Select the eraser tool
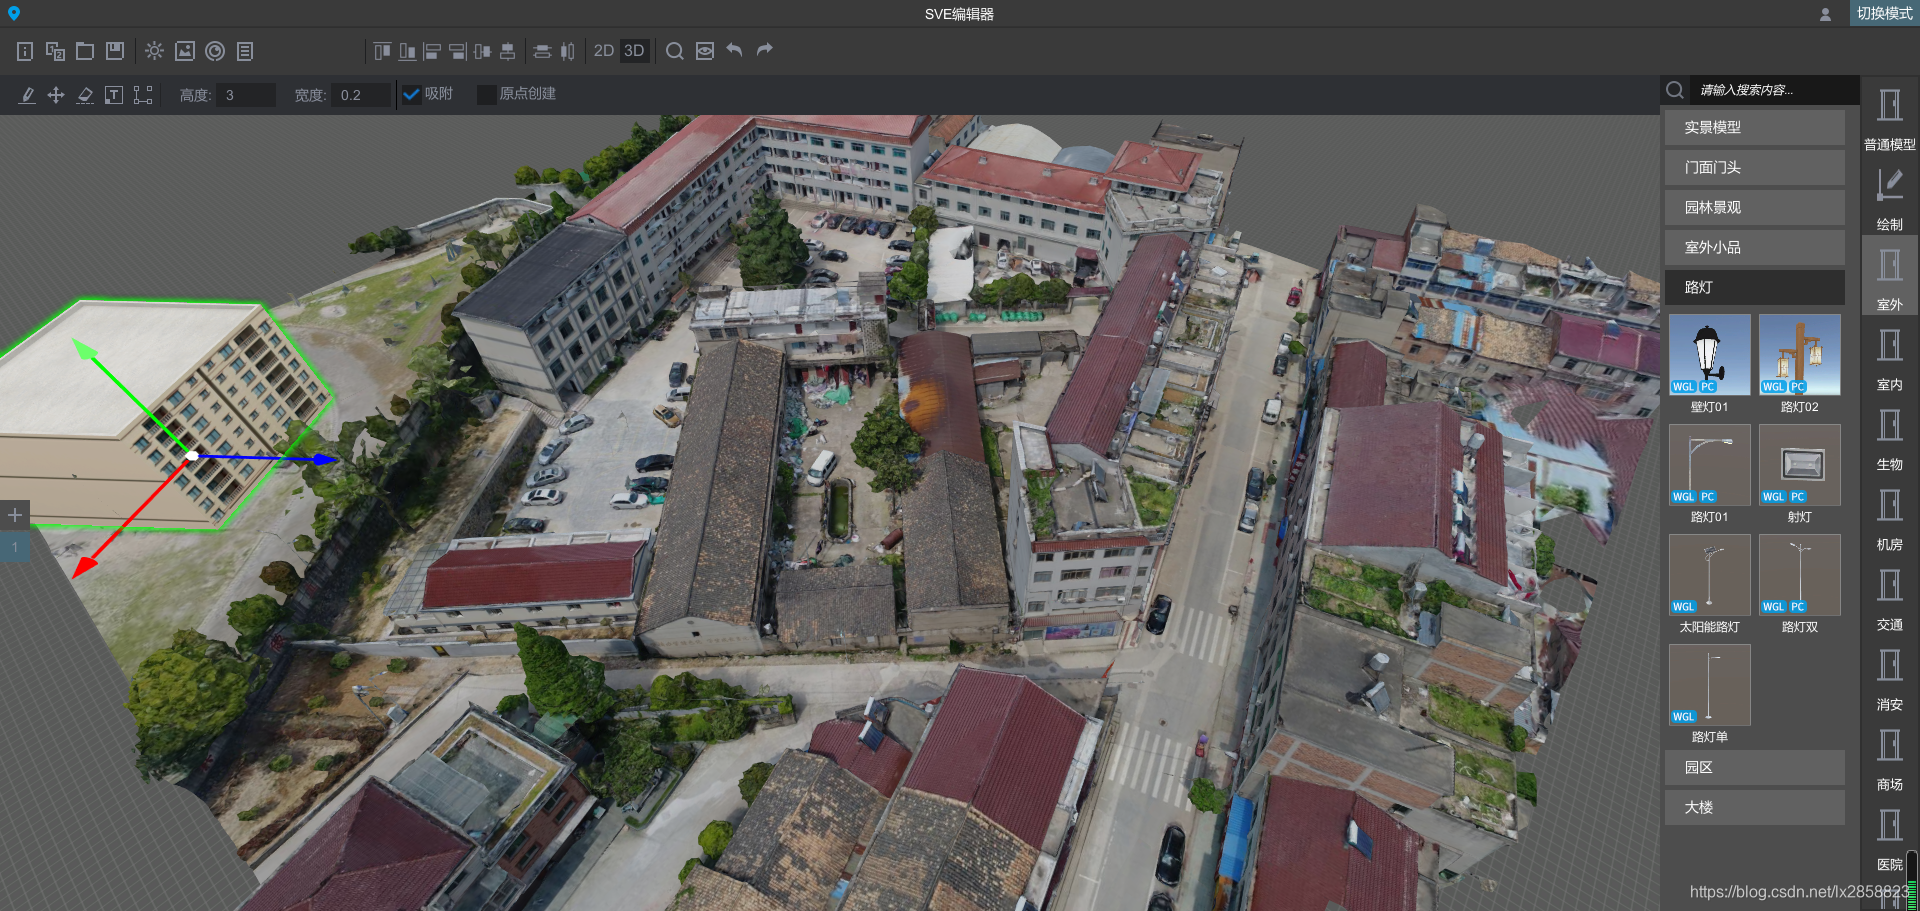This screenshot has height=911, width=1920. click(x=85, y=95)
